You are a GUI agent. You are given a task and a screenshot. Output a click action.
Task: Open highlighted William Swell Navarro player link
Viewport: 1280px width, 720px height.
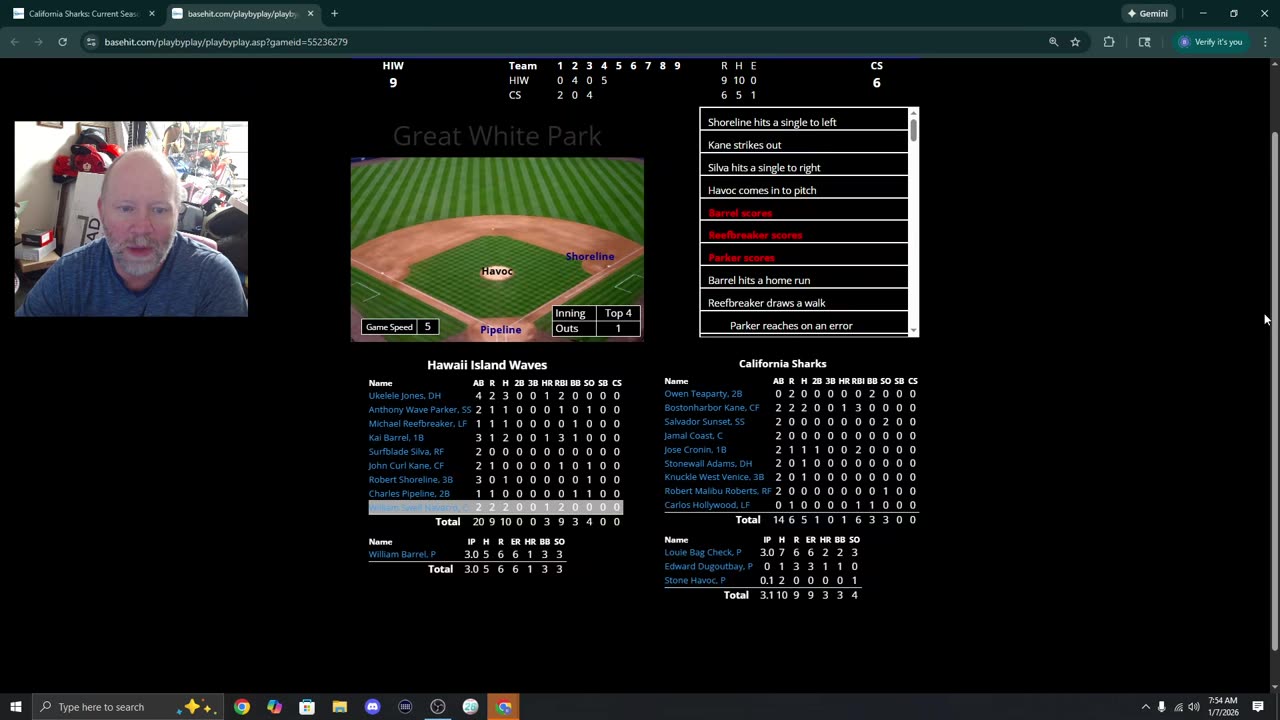pyautogui.click(x=418, y=507)
